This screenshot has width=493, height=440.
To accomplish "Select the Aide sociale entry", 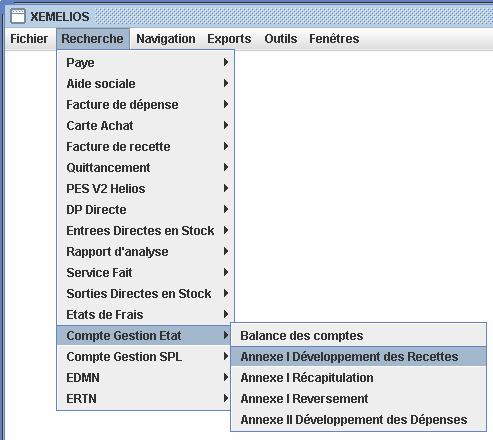I will click(146, 83).
